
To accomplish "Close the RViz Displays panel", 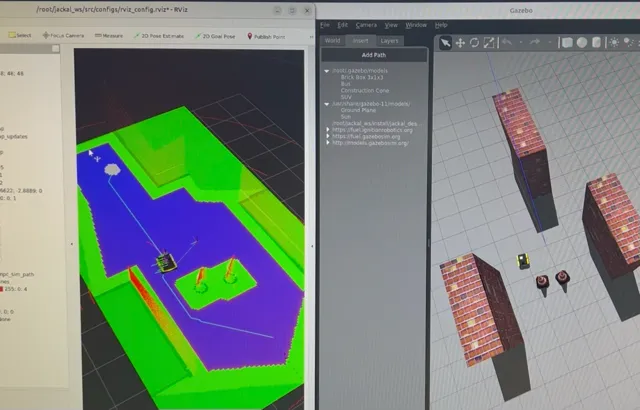I will (x=56, y=49).
